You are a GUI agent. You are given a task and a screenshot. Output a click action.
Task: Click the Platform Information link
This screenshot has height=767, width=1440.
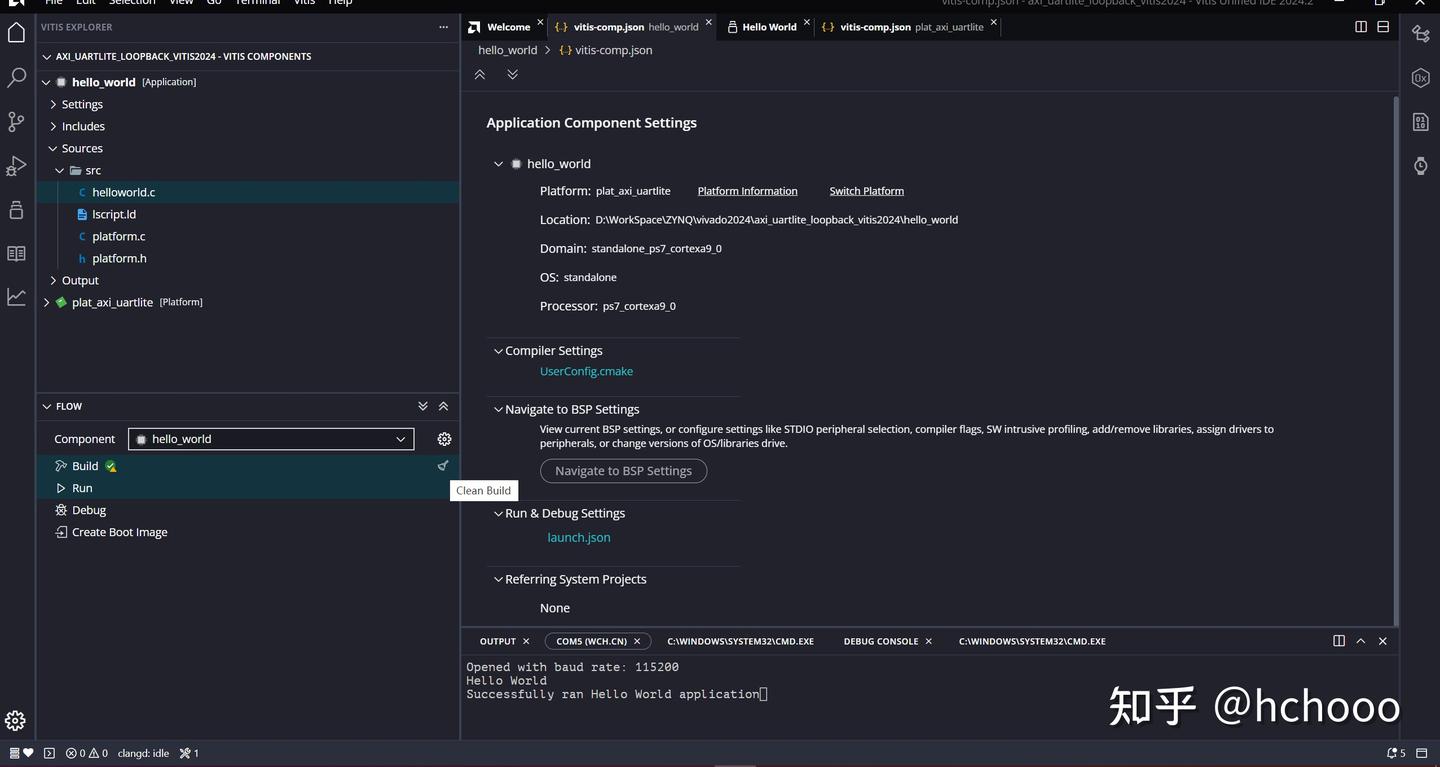747,191
